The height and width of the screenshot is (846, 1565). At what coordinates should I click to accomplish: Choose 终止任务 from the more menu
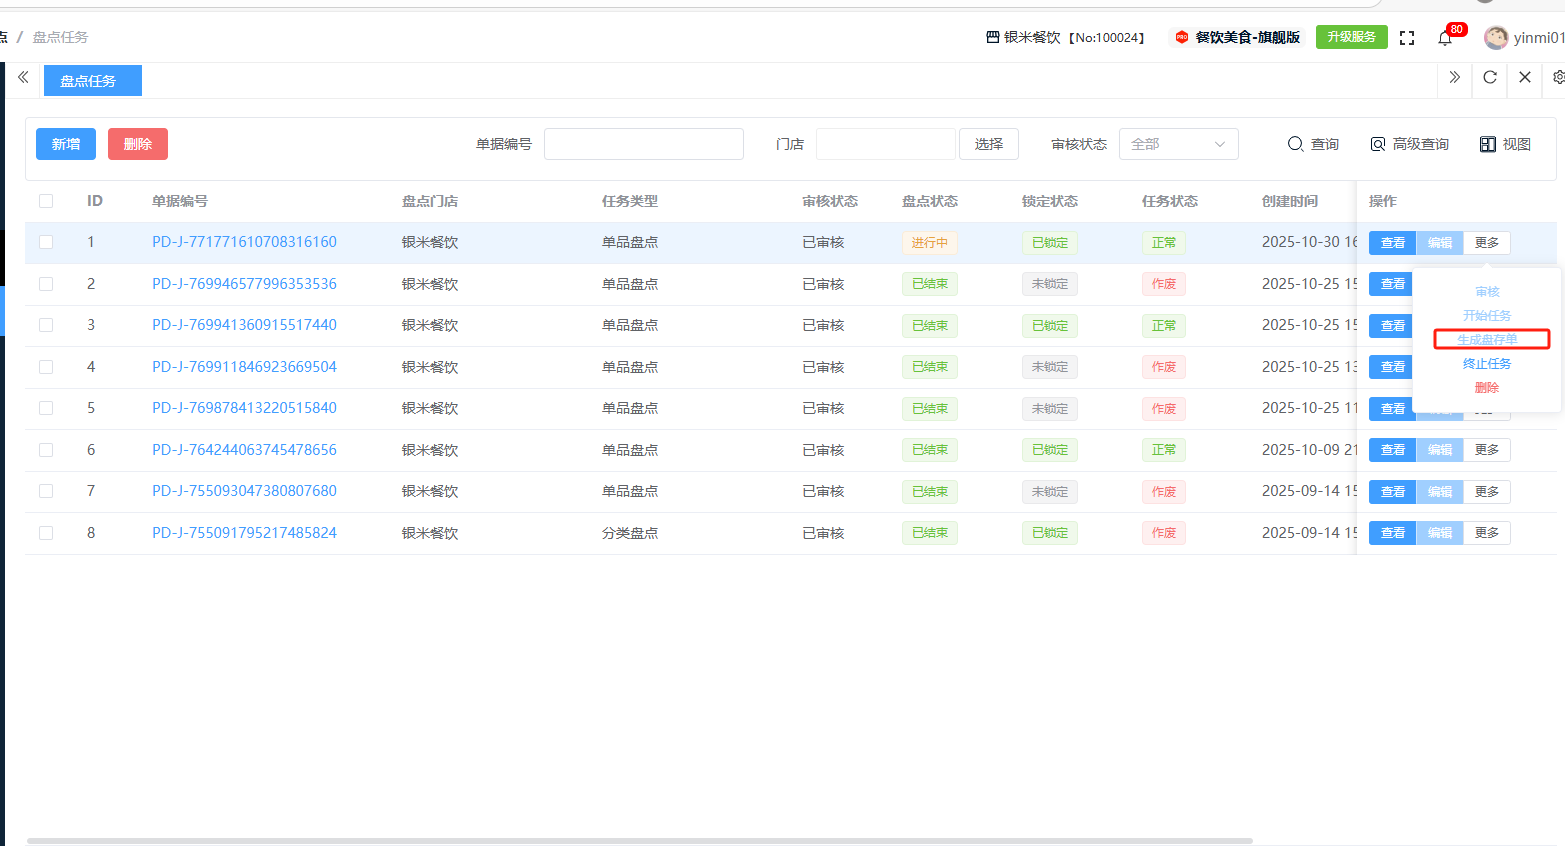1487,364
